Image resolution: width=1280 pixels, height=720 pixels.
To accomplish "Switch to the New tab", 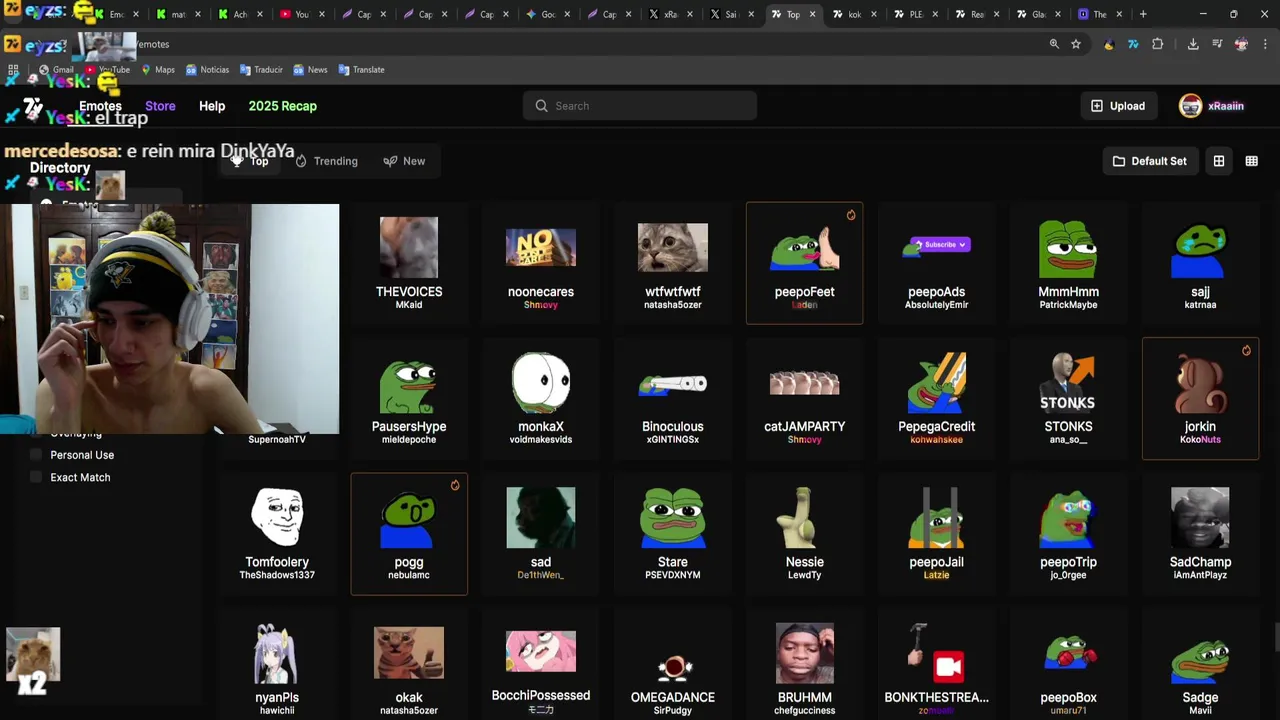I will click(404, 161).
